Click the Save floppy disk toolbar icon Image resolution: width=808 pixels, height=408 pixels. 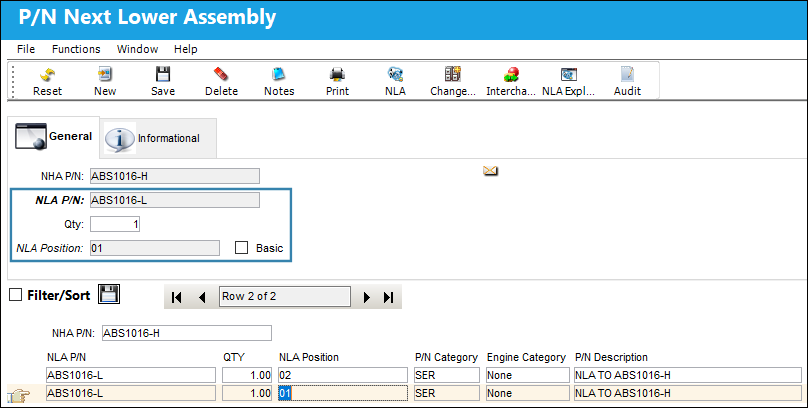[163, 75]
